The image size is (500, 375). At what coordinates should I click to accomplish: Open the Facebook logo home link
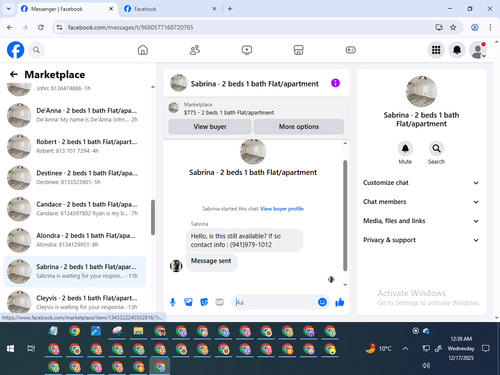pos(16,50)
